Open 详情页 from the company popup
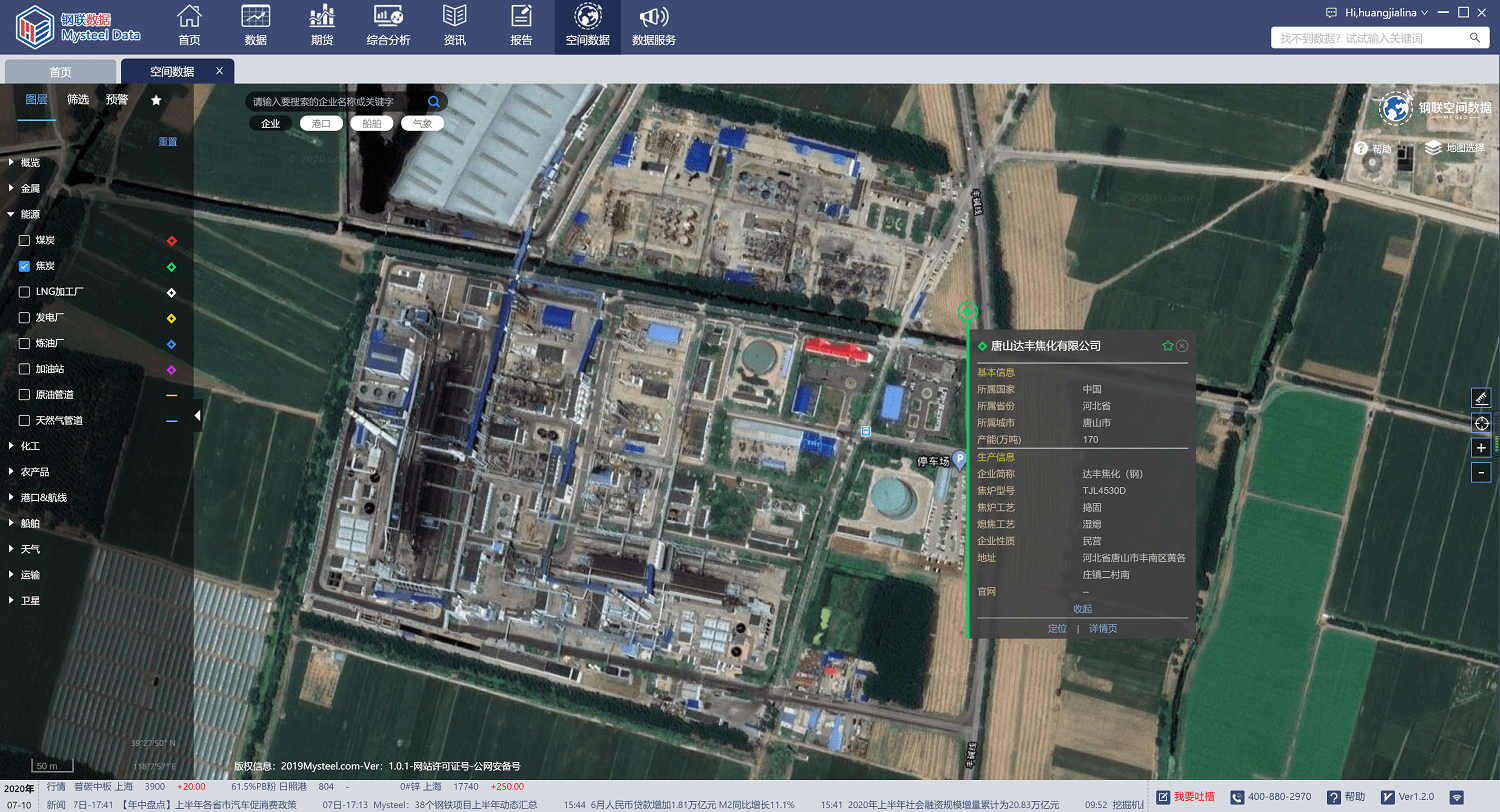Viewport: 1500px width, 812px height. pyautogui.click(x=1103, y=629)
